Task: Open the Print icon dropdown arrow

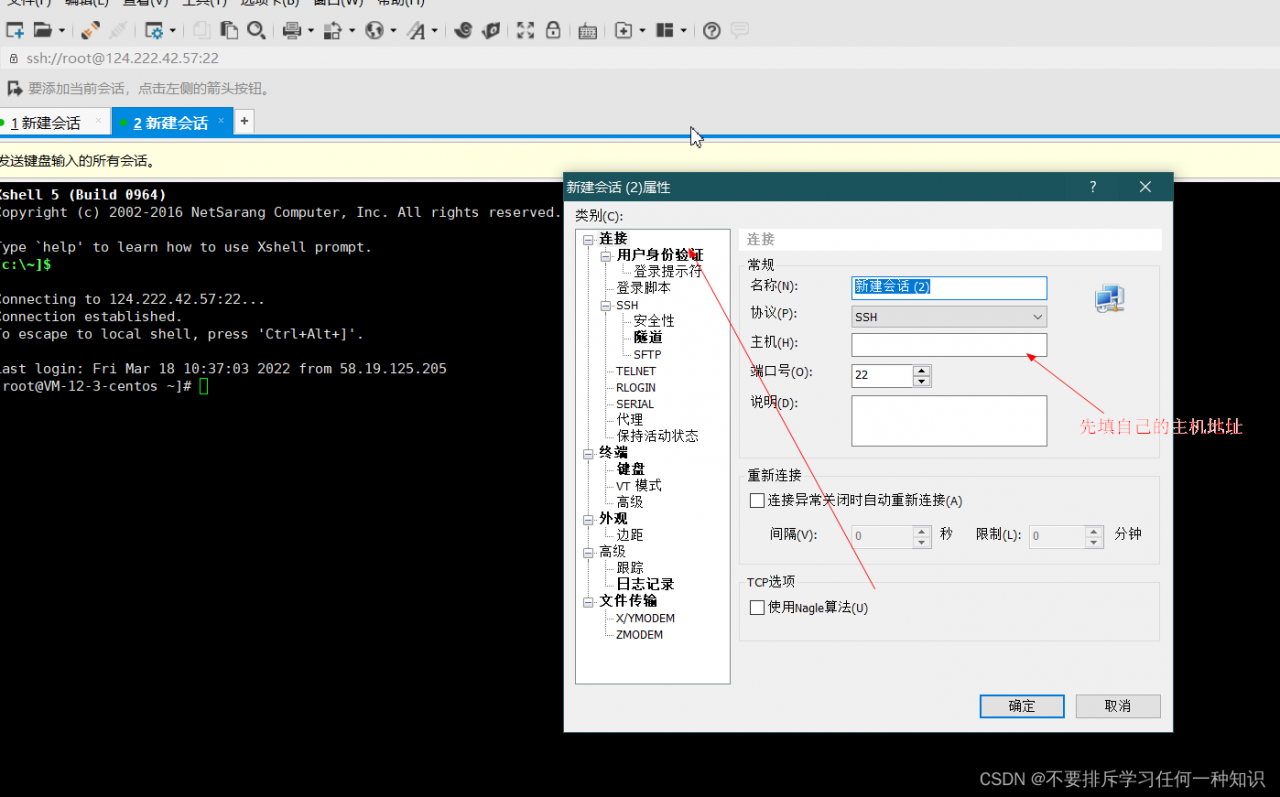Action: point(311,31)
